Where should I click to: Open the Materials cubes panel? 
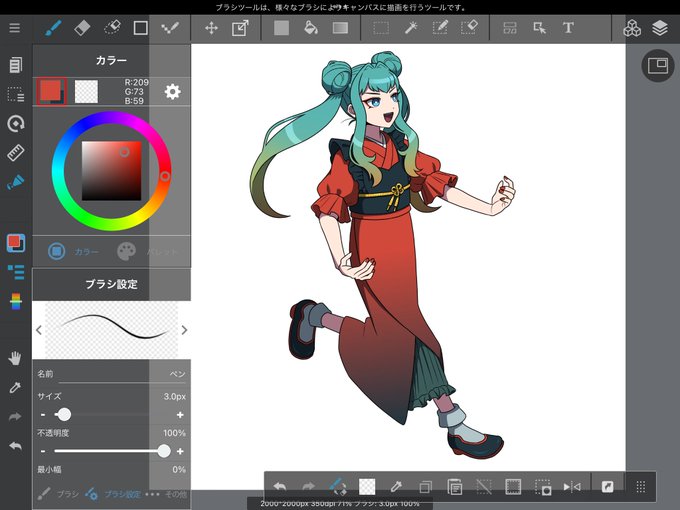click(632, 28)
